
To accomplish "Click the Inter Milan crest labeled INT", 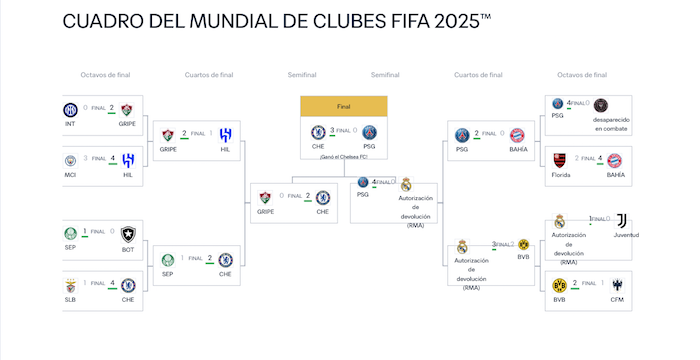I will [x=70, y=110].
